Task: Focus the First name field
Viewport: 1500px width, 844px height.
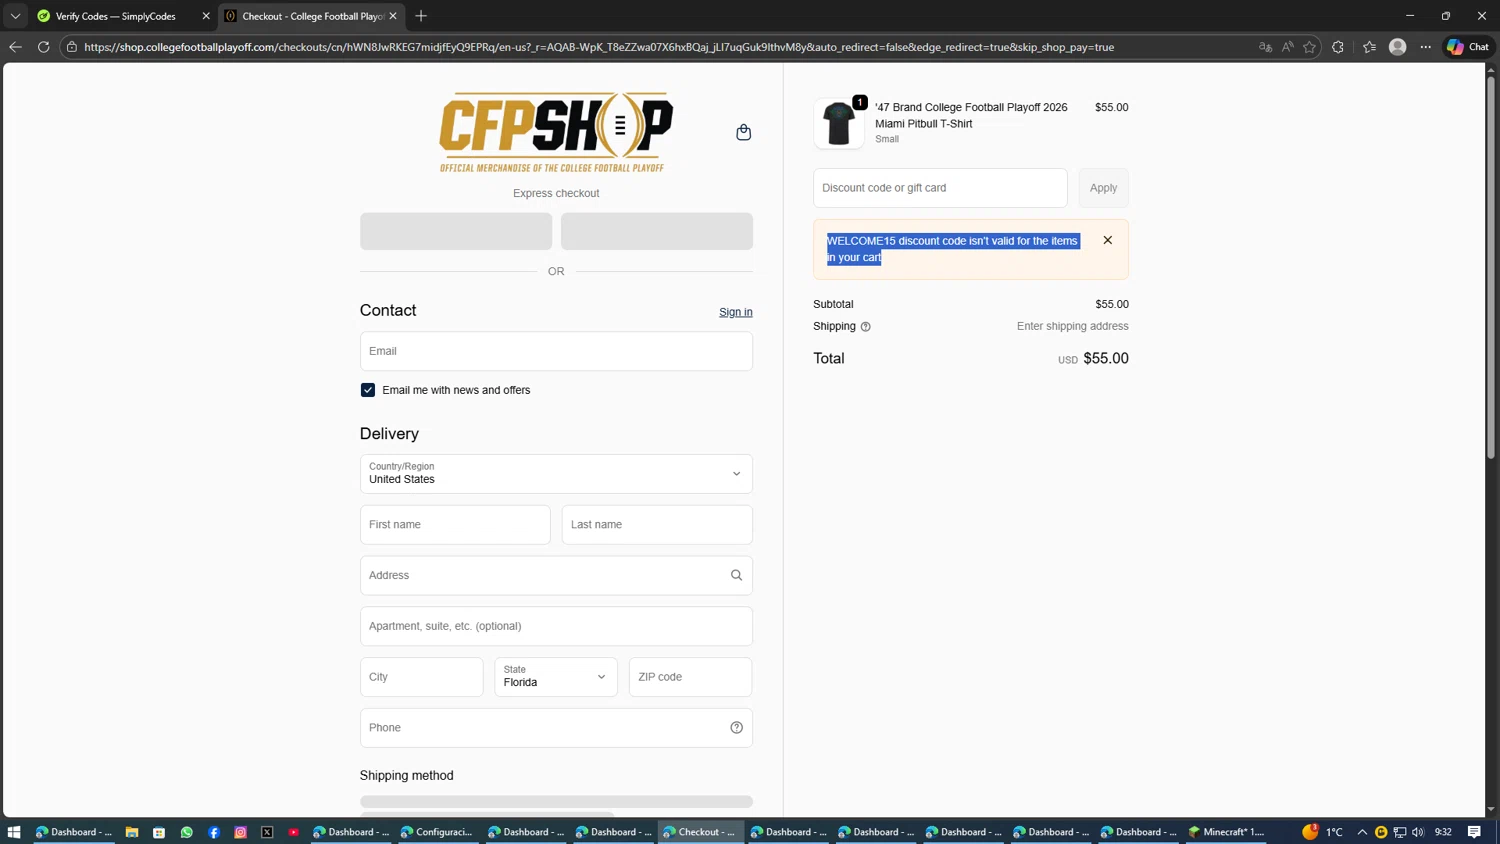Action: click(x=455, y=525)
